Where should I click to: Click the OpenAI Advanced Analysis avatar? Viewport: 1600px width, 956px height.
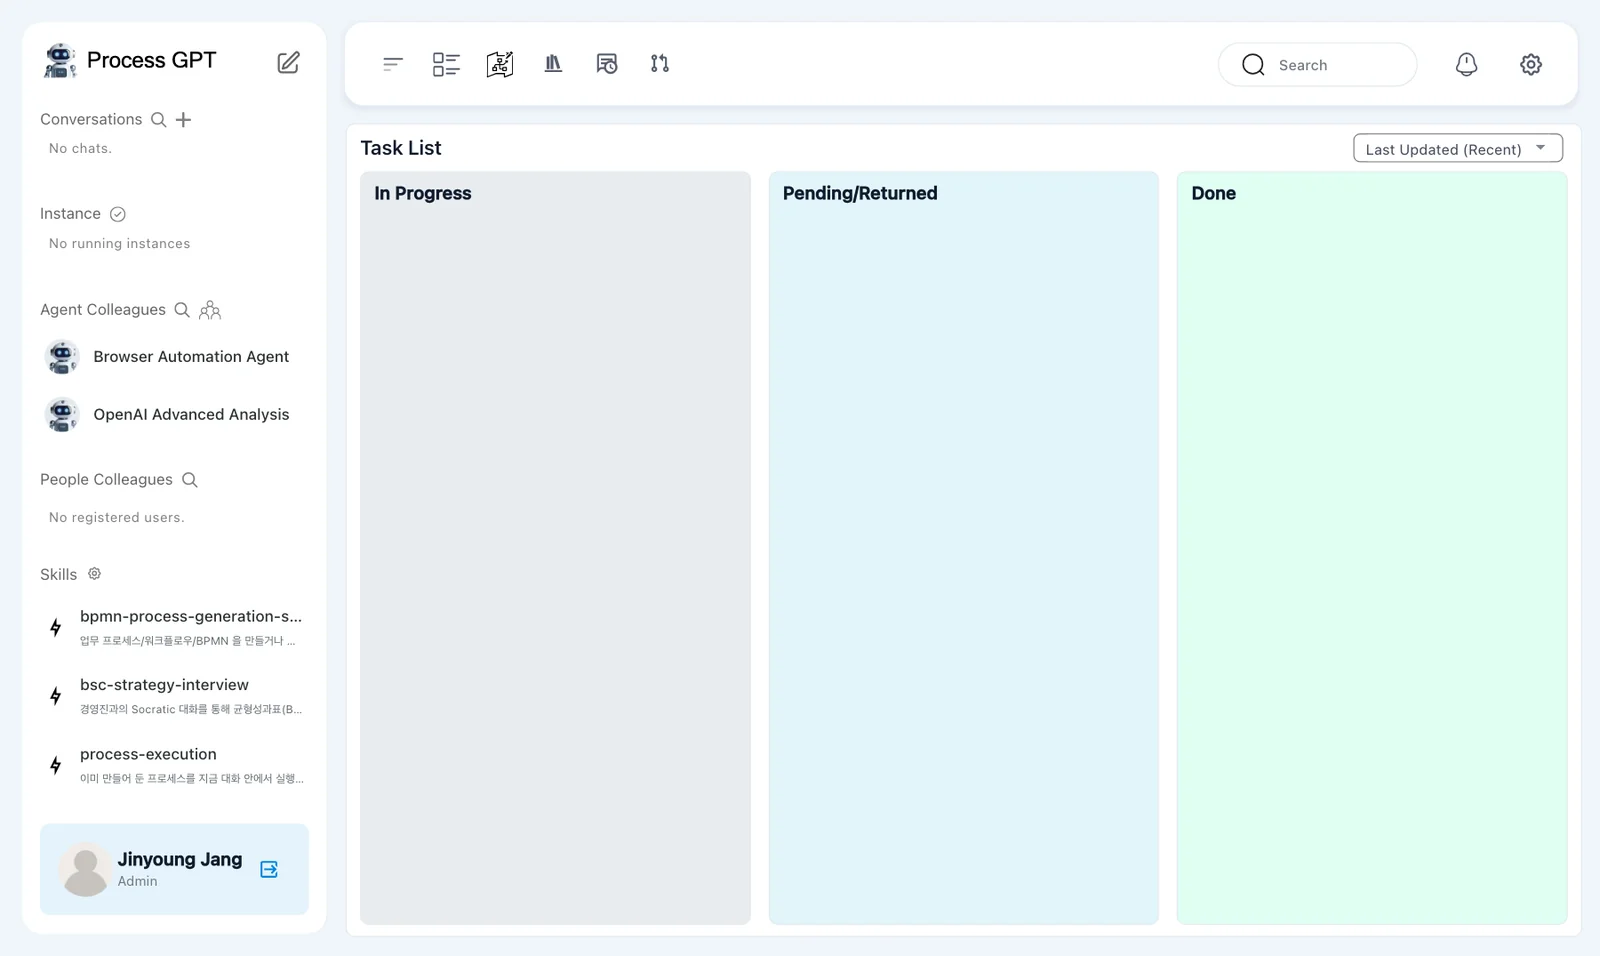(x=62, y=415)
